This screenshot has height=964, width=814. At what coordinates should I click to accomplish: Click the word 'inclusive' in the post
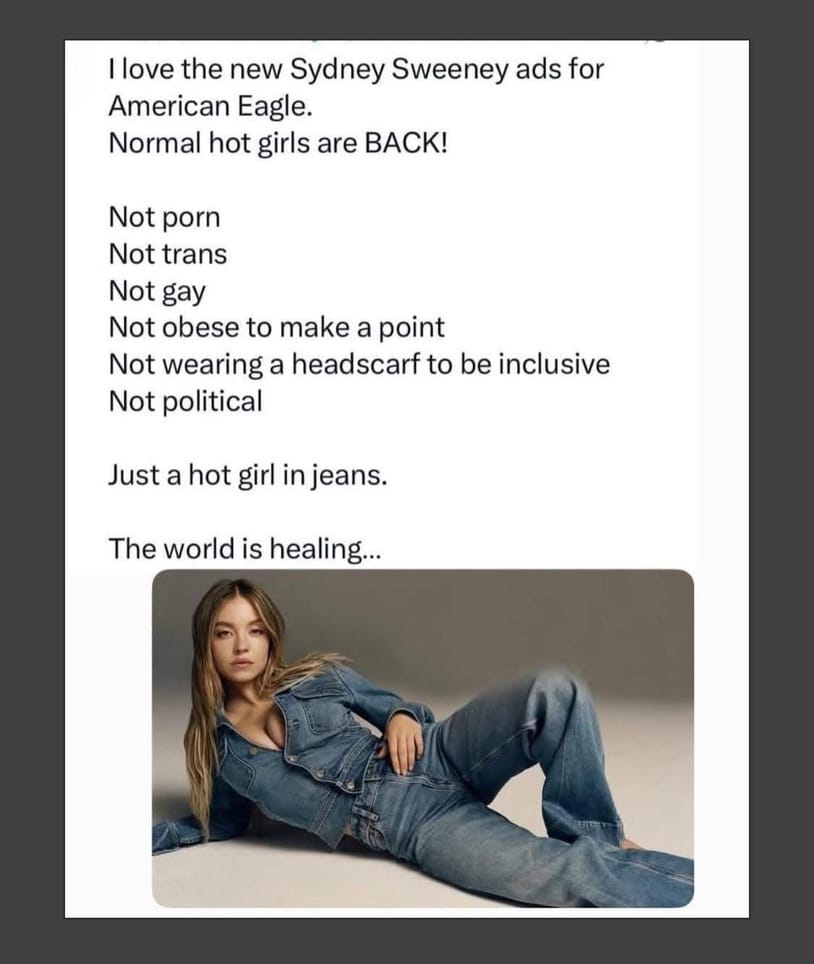point(554,364)
